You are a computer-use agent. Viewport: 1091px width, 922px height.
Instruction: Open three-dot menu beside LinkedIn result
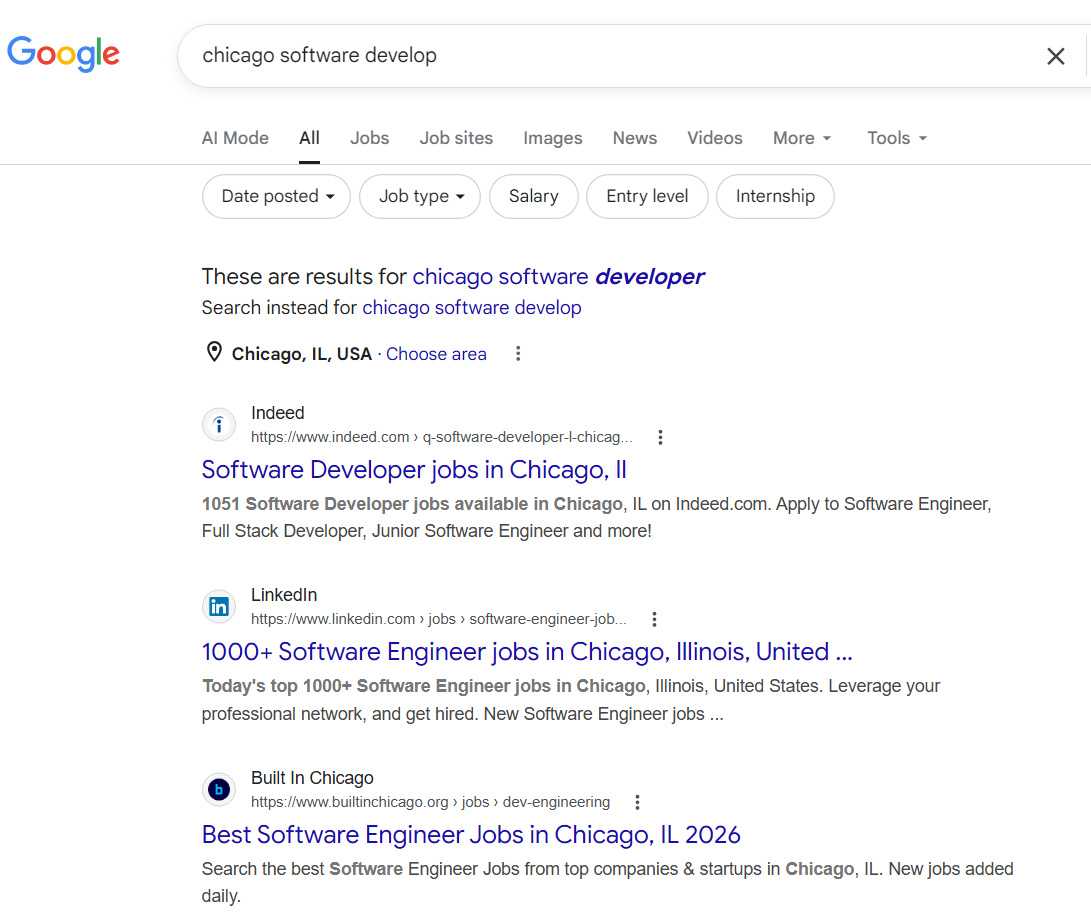[x=654, y=619]
